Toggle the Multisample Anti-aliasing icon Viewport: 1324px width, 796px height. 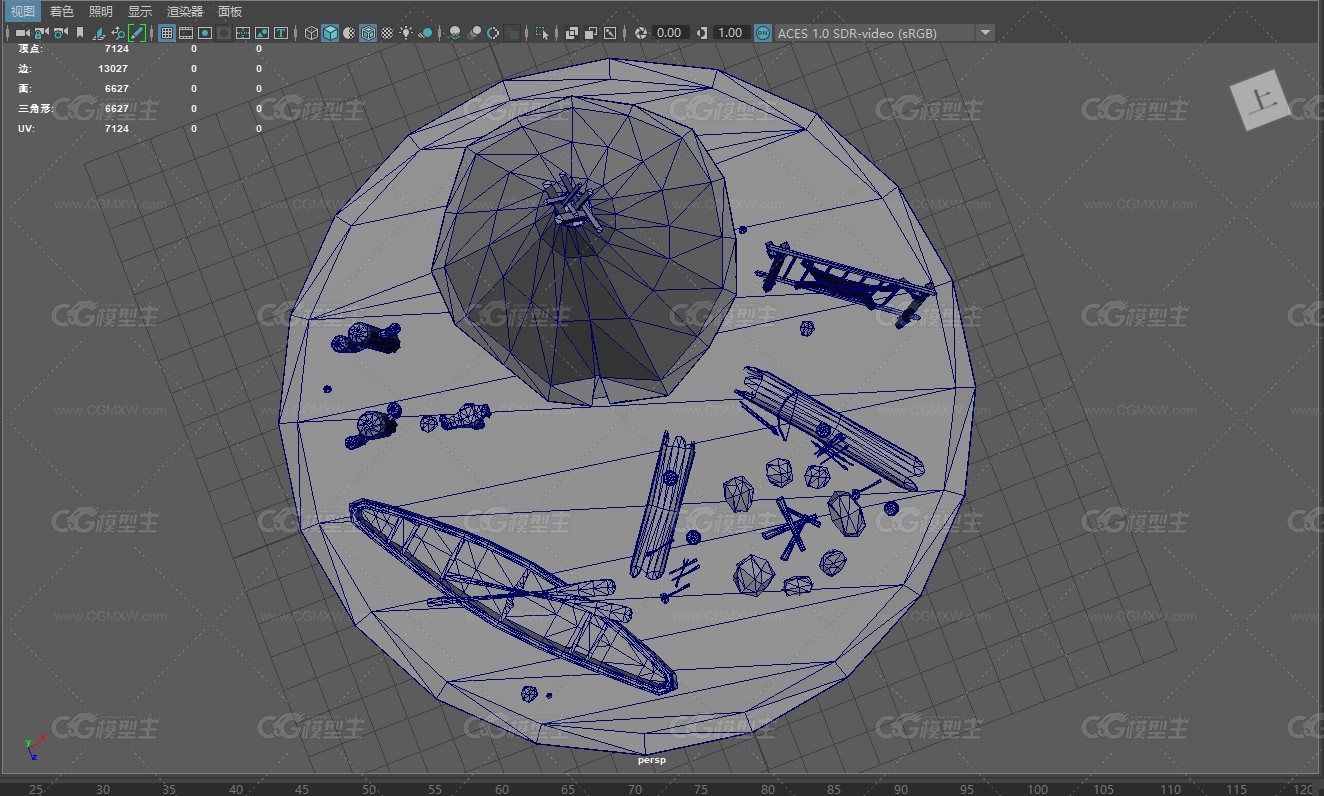click(x=493, y=33)
